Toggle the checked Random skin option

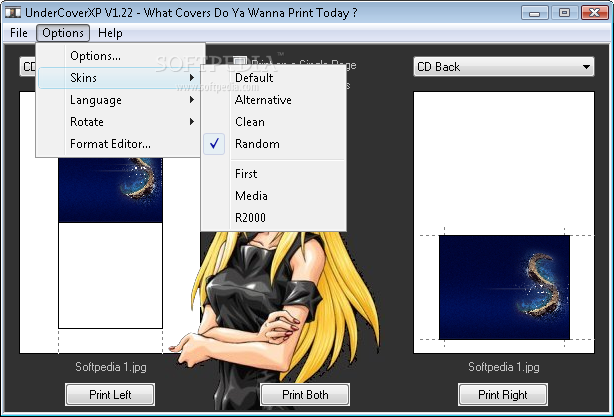pos(274,144)
